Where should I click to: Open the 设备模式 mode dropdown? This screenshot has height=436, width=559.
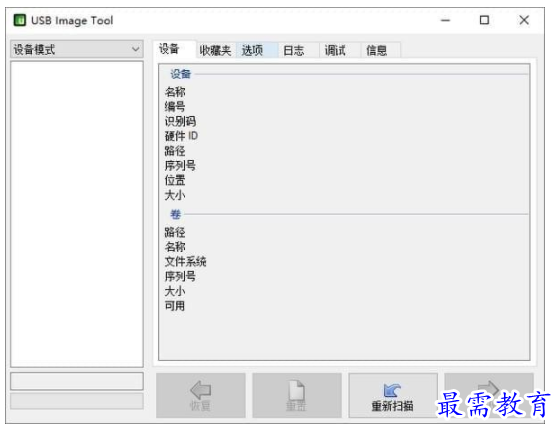77,49
